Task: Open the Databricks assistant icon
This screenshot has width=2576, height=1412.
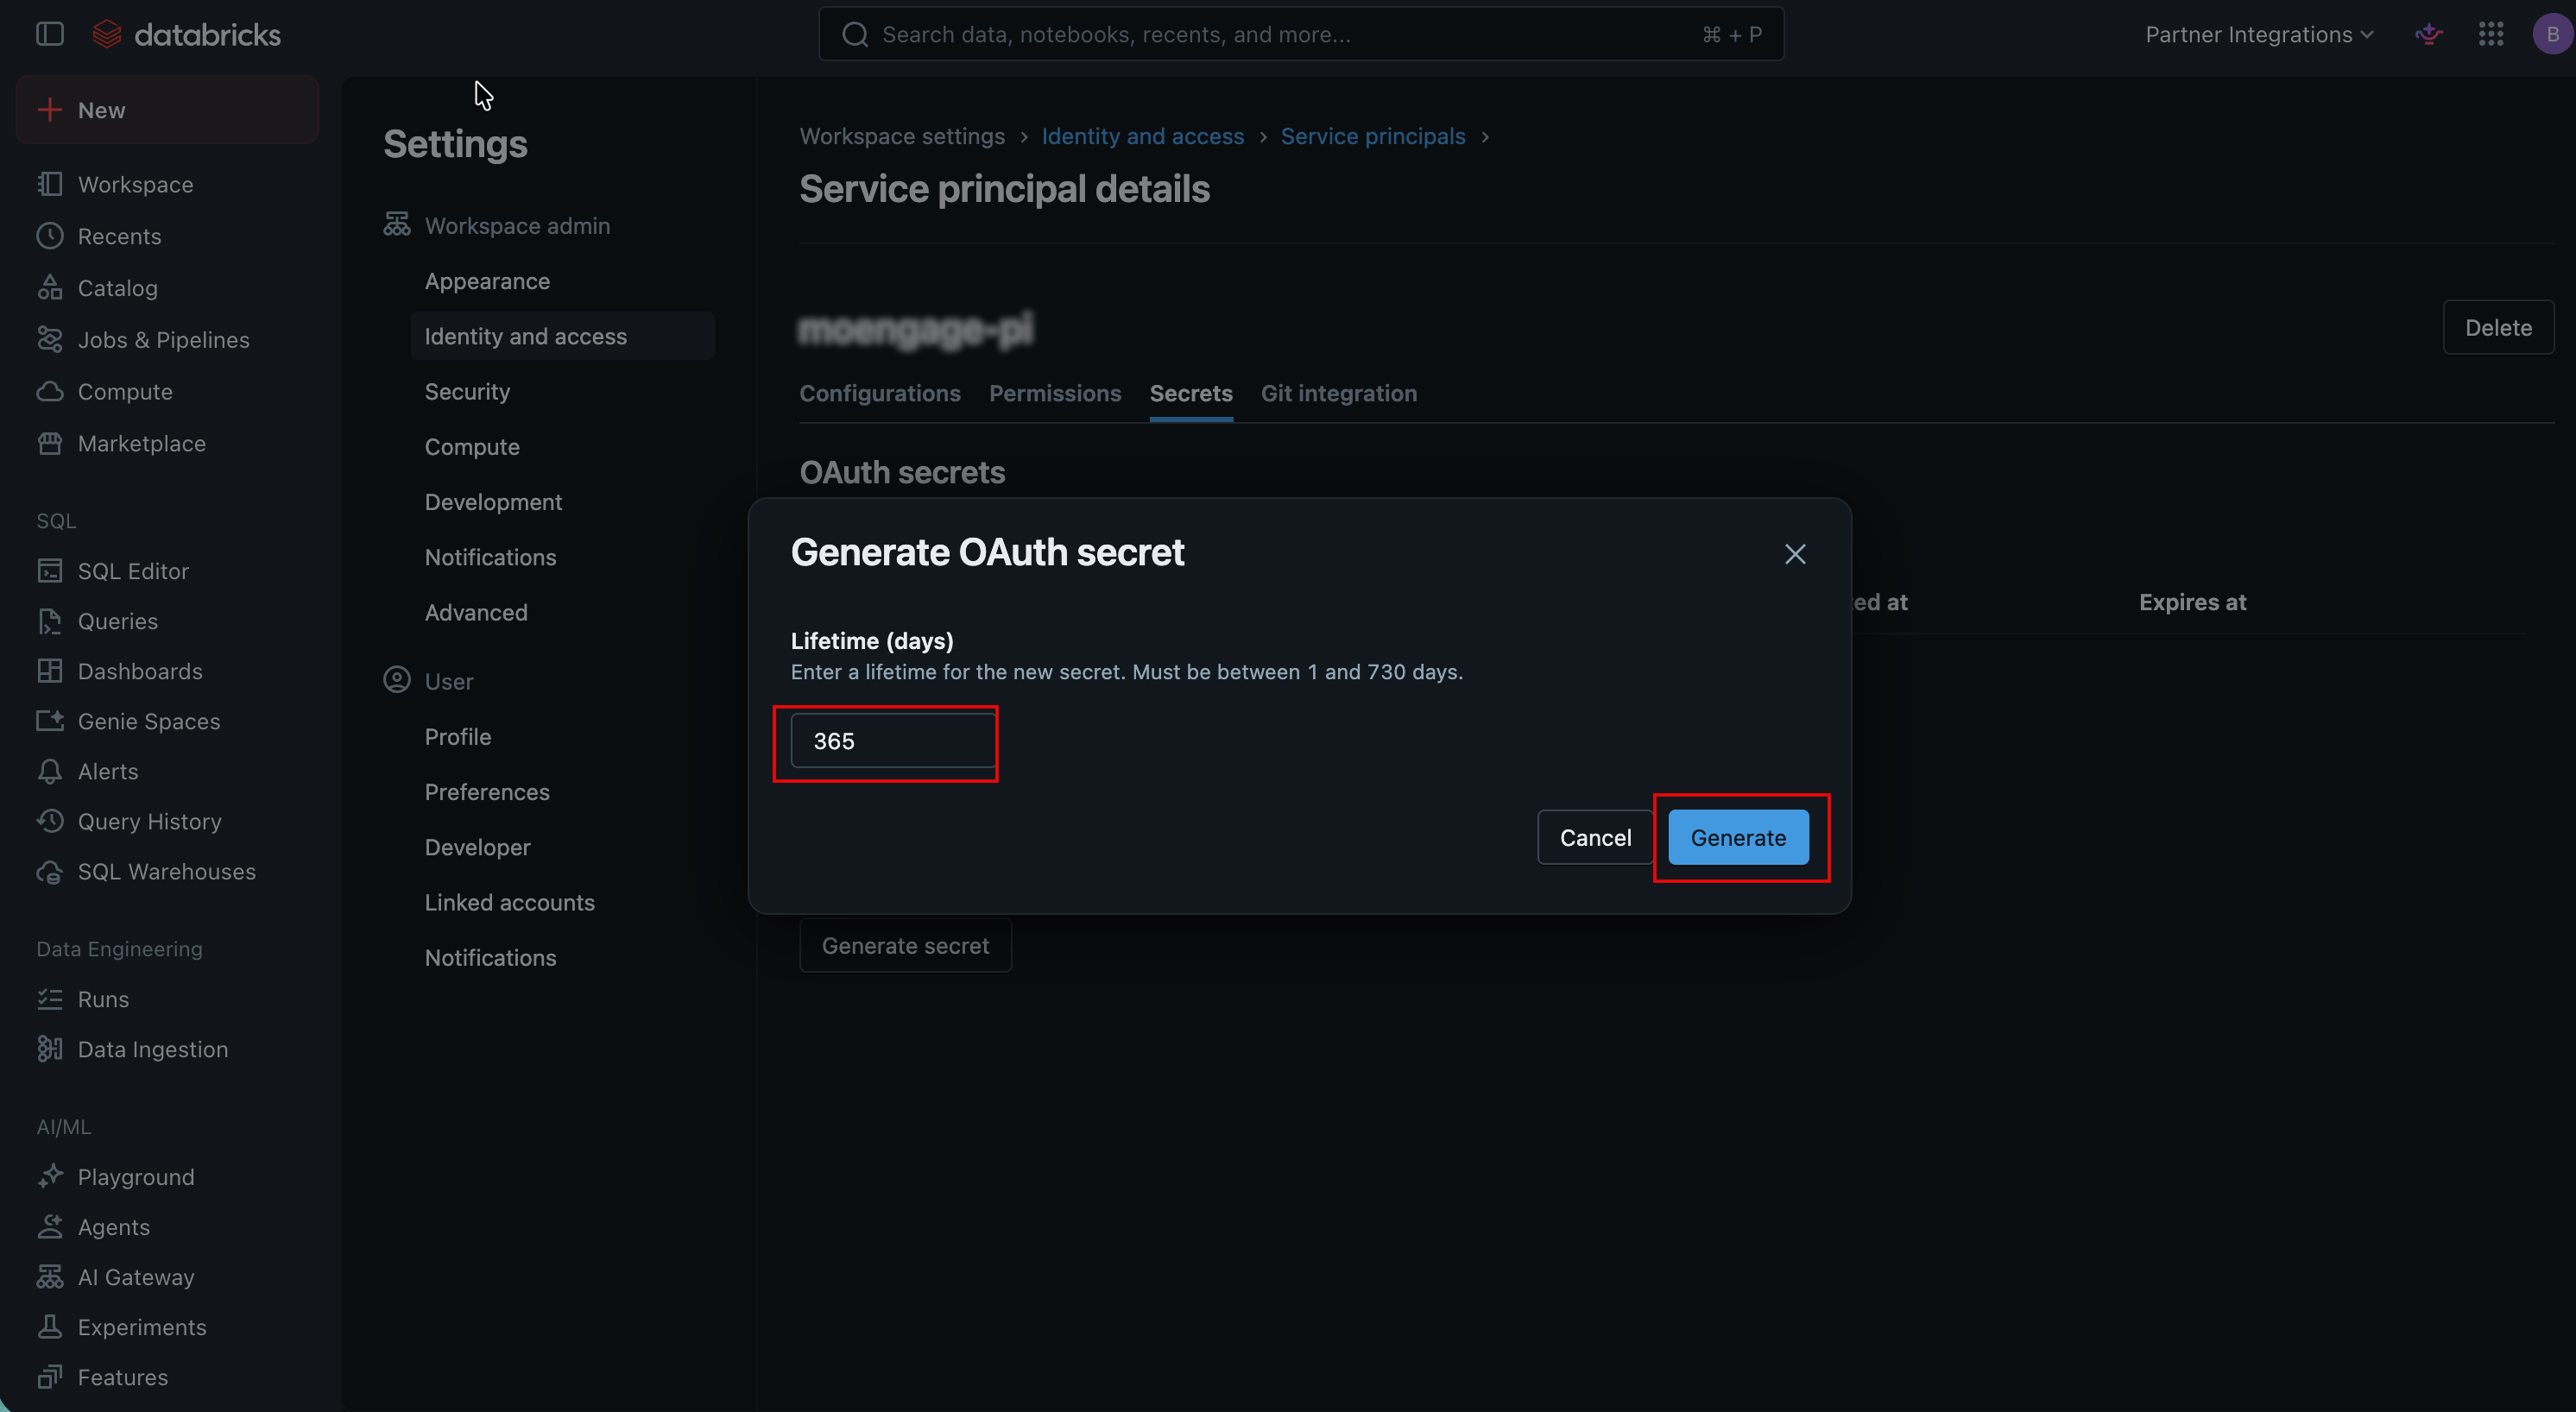Action: (x=2428, y=34)
